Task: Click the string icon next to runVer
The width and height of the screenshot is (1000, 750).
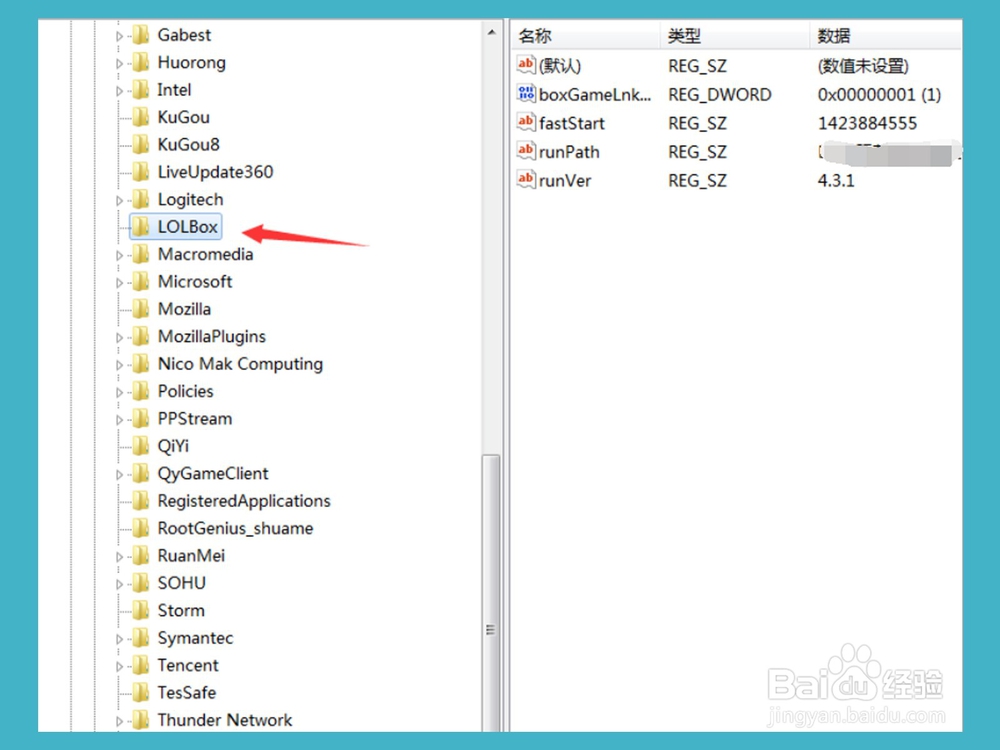Action: 526,180
